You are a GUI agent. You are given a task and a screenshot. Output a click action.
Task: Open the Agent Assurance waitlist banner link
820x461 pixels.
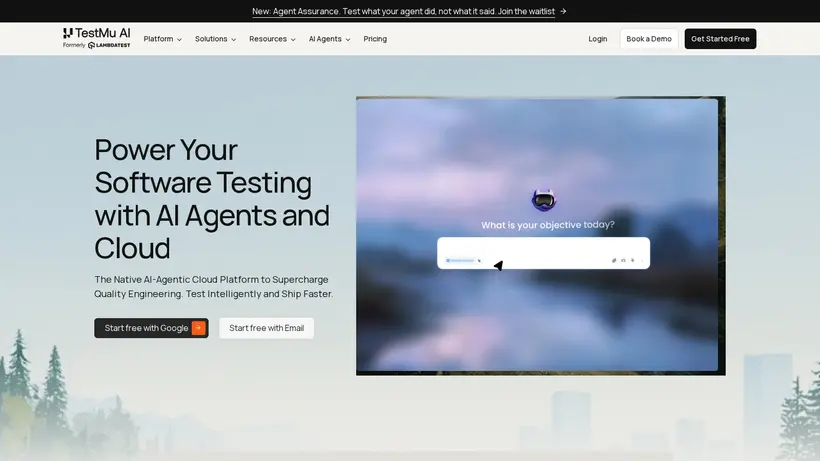pos(403,11)
